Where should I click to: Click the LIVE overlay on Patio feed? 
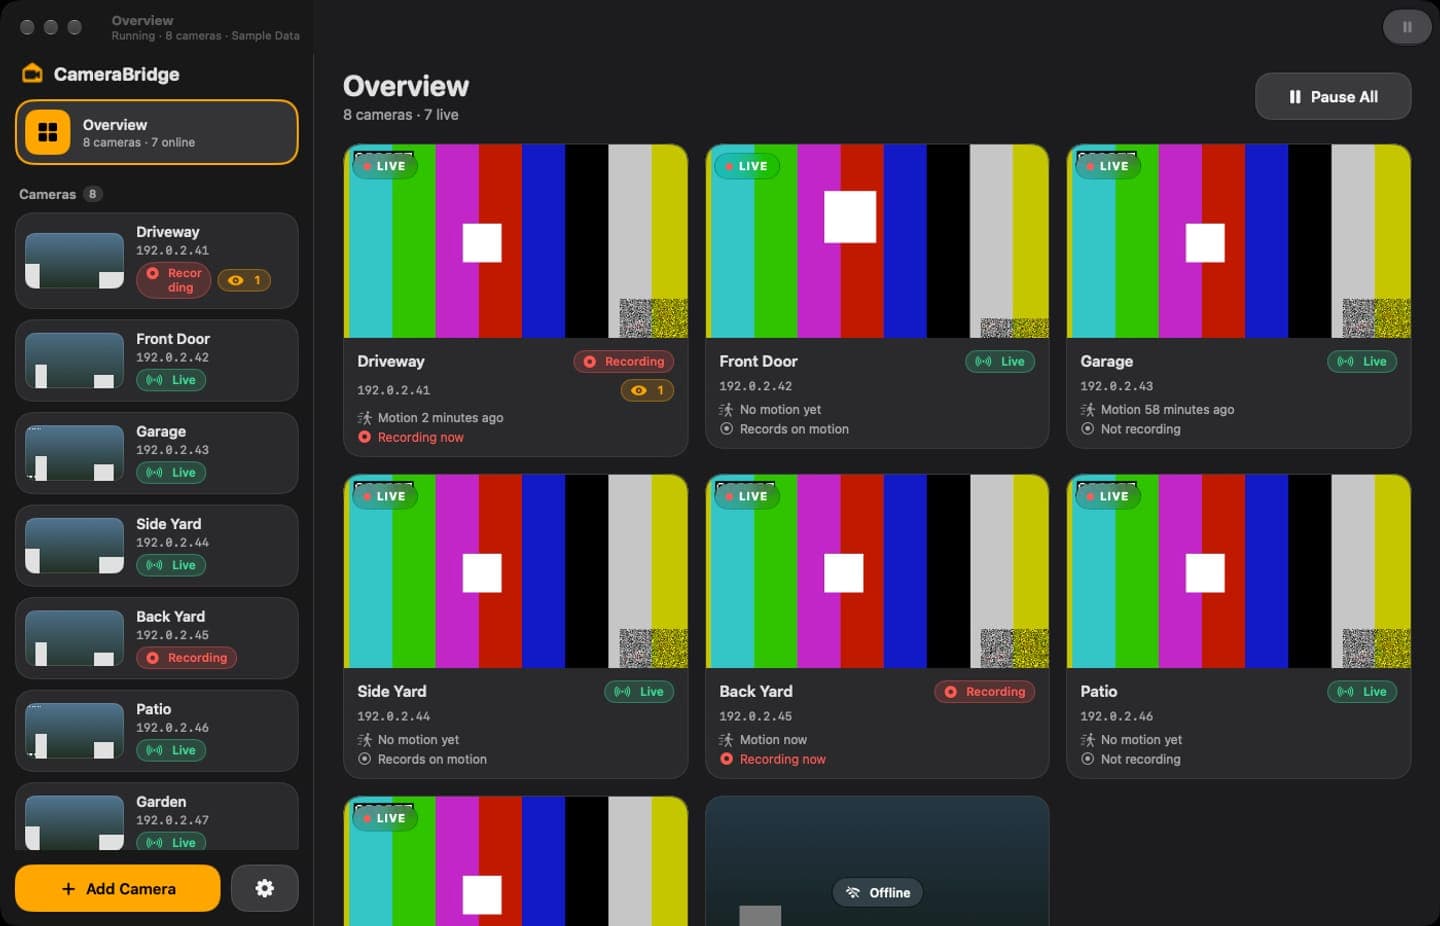coord(1108,496)
